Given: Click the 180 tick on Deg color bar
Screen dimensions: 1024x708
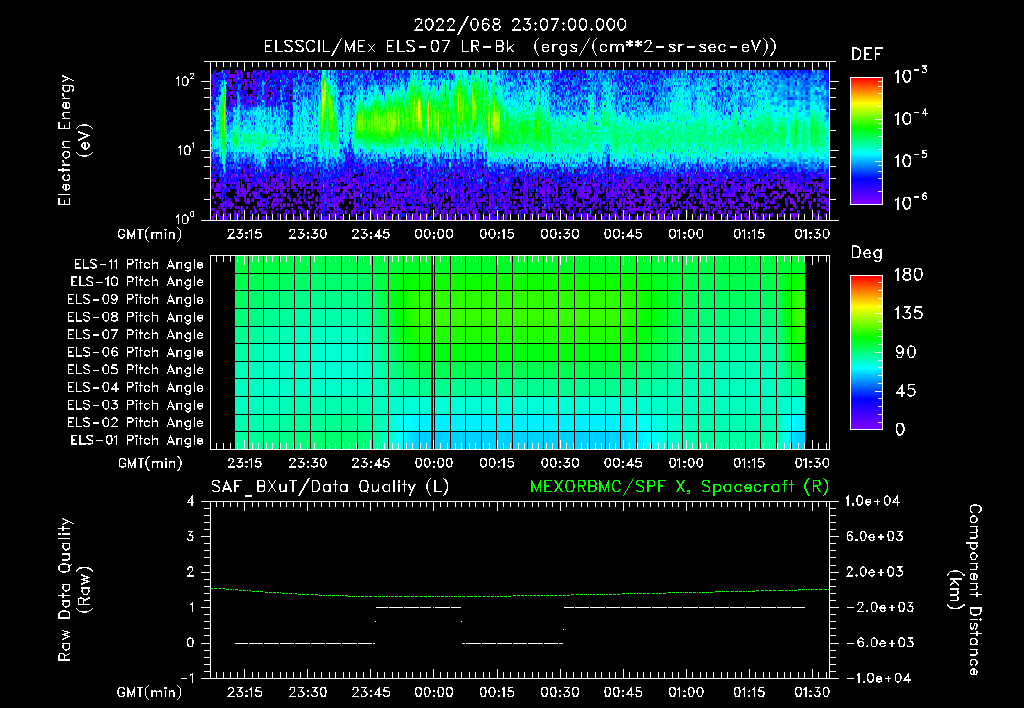Looking at the screenshot, I should coord(908,274).
